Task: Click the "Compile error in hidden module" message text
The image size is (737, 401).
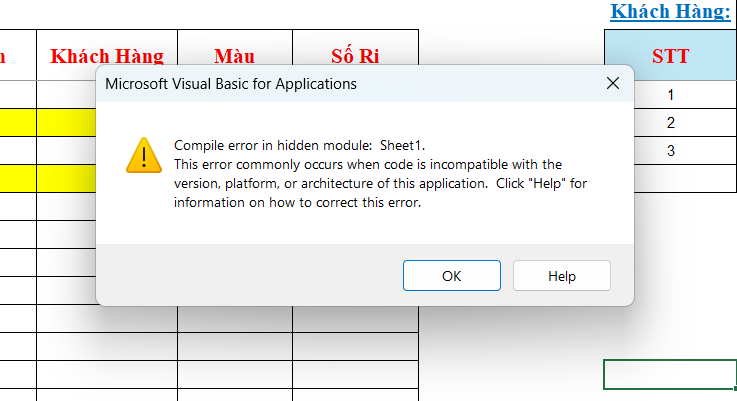Action: tap(299, 146)
